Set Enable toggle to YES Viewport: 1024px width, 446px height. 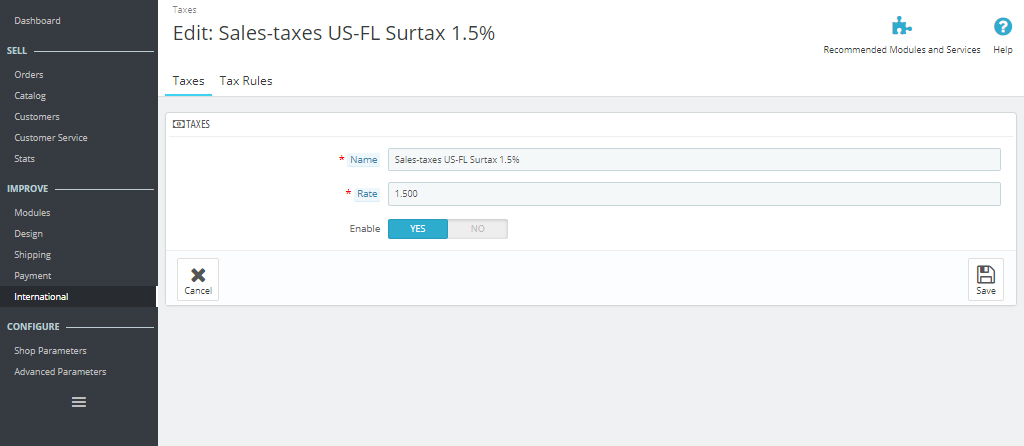[418, 229]
